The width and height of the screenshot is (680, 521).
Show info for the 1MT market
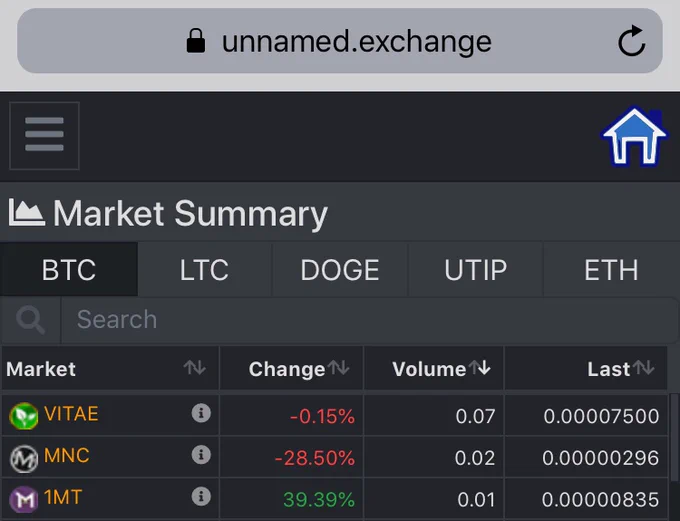tap(201, 496)
